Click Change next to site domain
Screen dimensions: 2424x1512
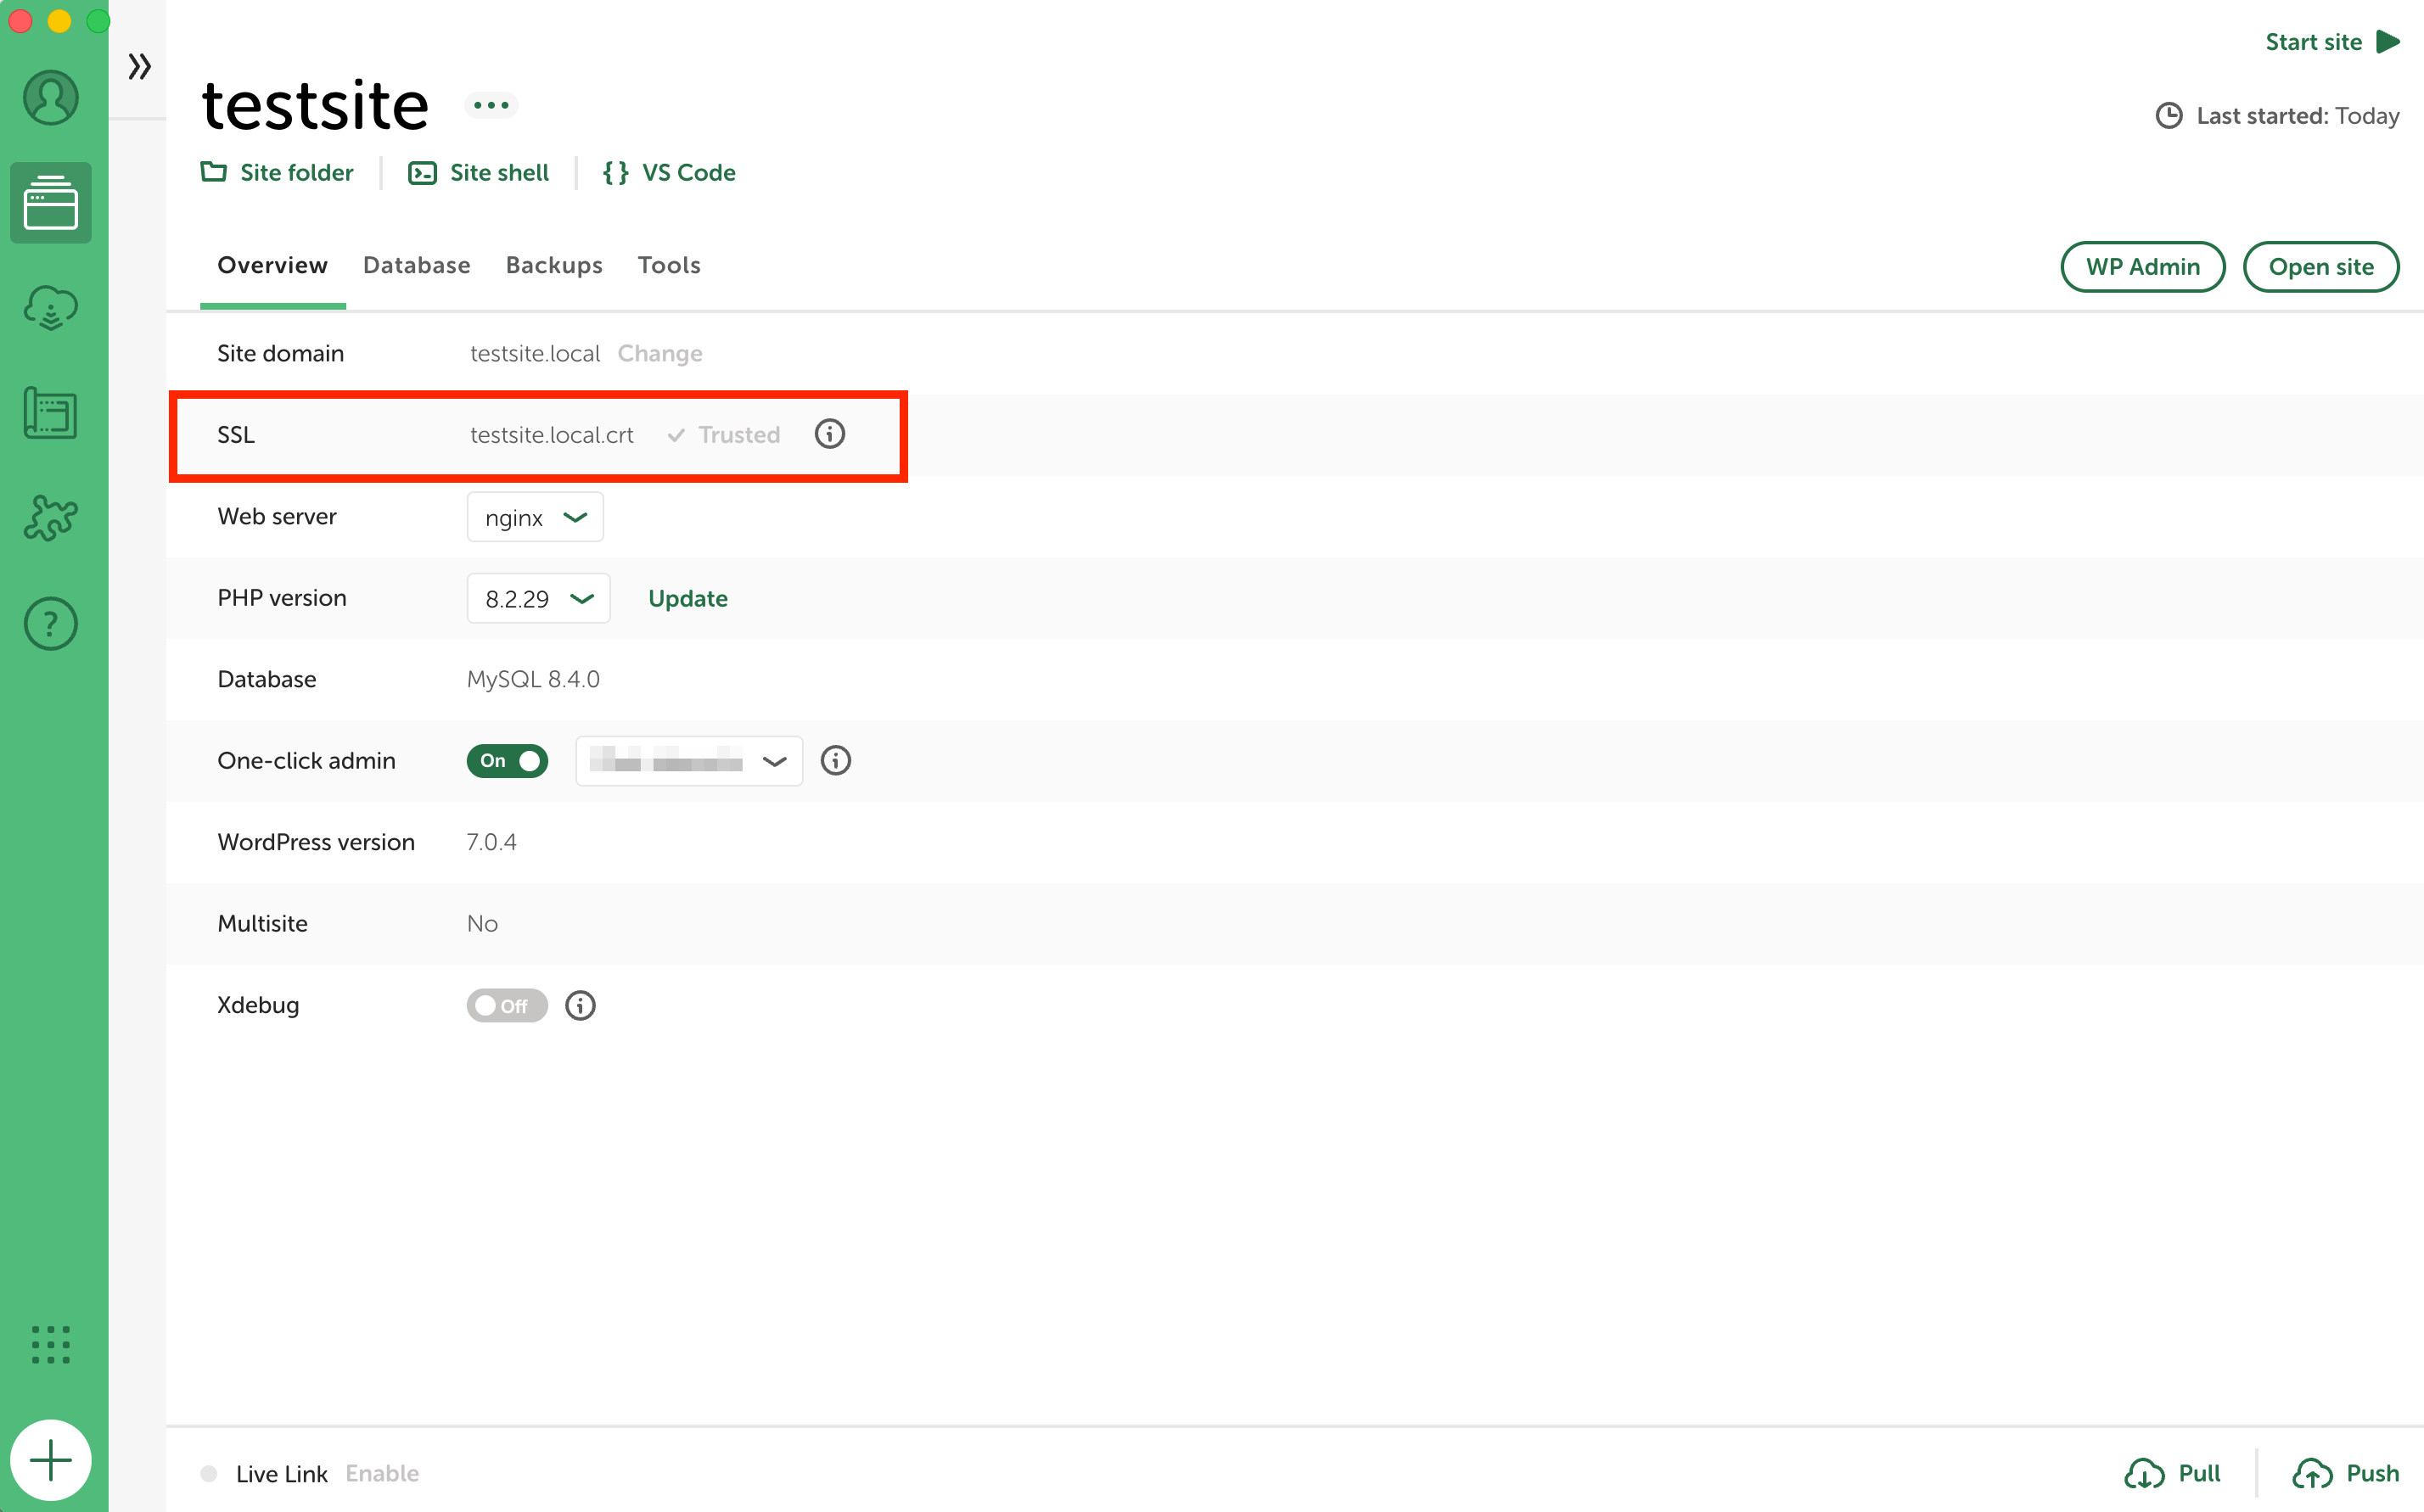point(660,353)
